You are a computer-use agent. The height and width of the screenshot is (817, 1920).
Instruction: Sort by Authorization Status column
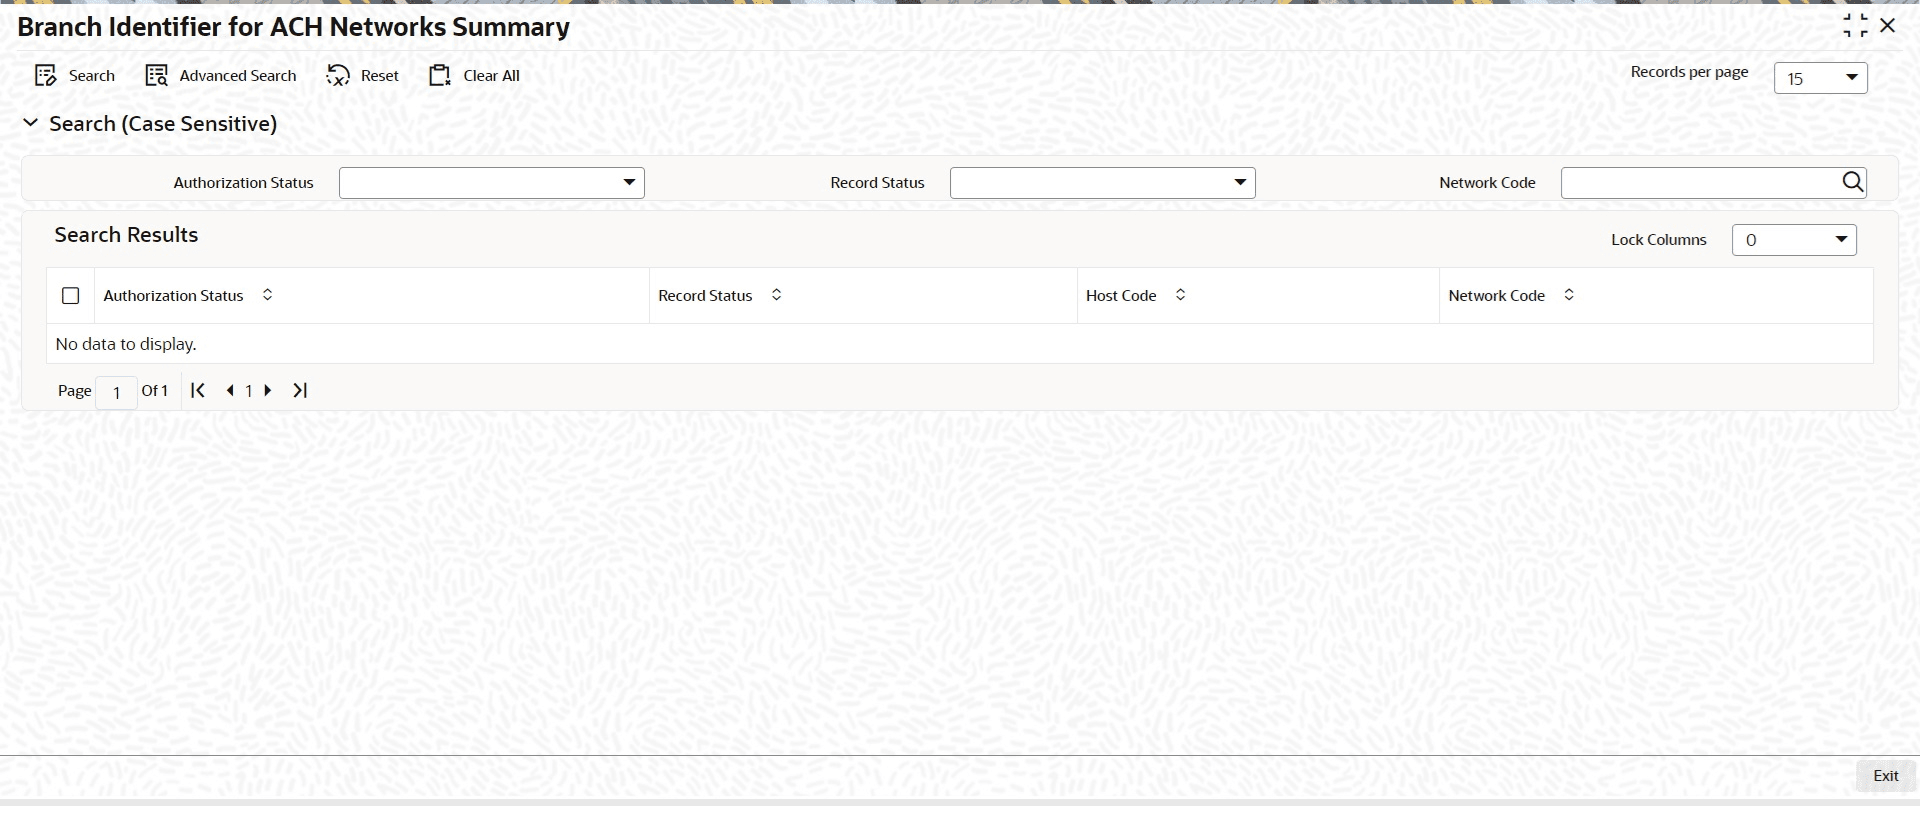point(267,295)
